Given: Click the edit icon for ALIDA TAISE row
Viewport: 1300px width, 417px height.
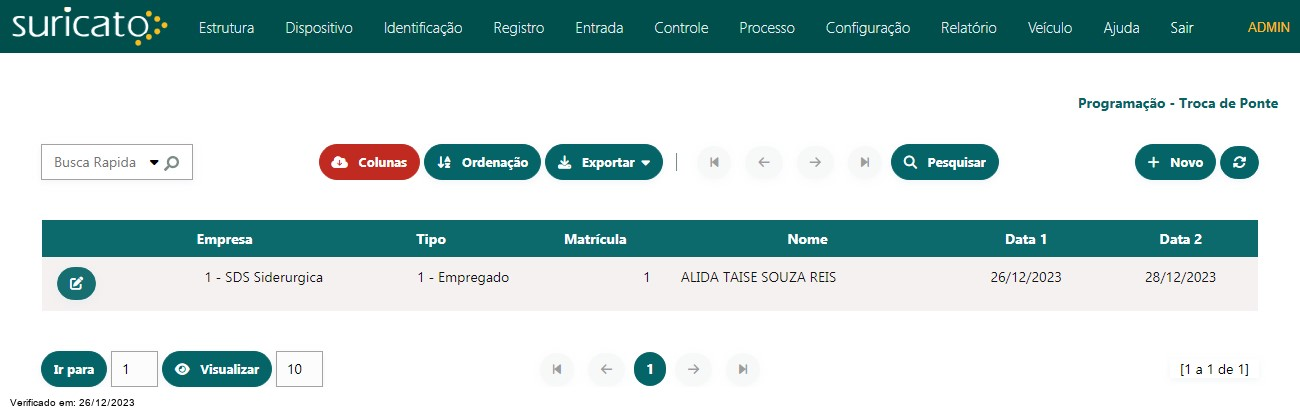Looking at the screenshot, I should click(x=76, y=284).
